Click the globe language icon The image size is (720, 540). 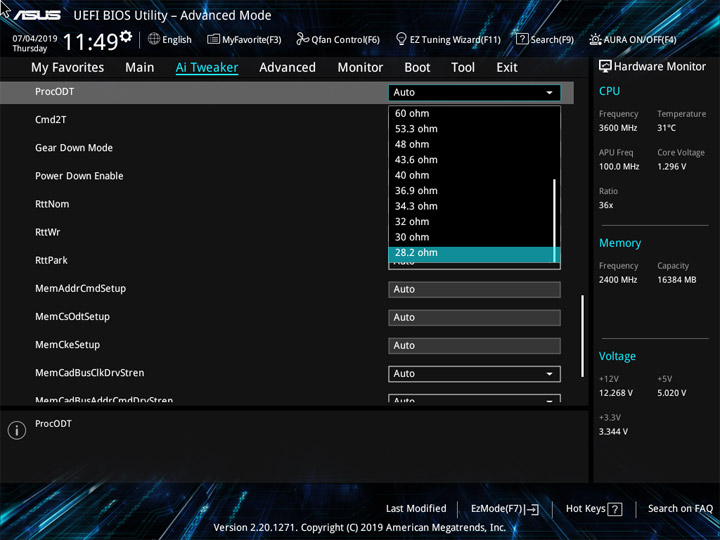[154, 39]
